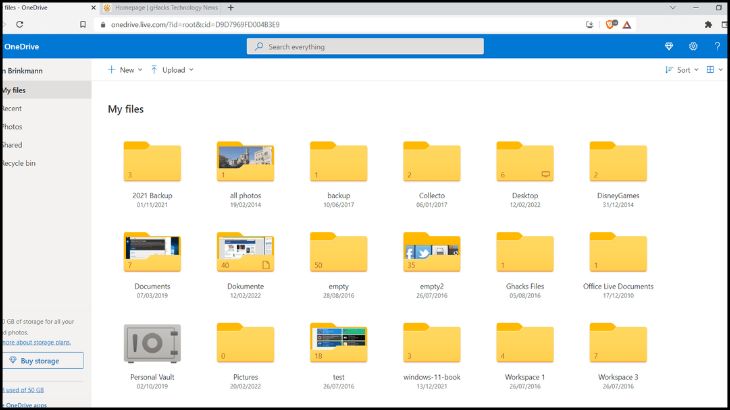
Task: Click the Search everything field
Action: coord(365,47)
